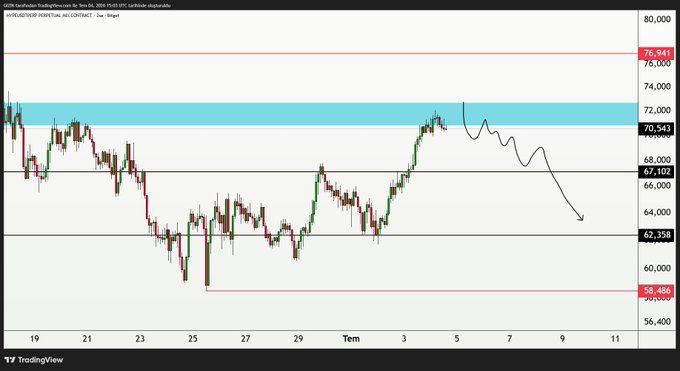This screenshot has width=680, height=371.
Task: Click the 68,000 price axis value
Action: click(657, 160)
